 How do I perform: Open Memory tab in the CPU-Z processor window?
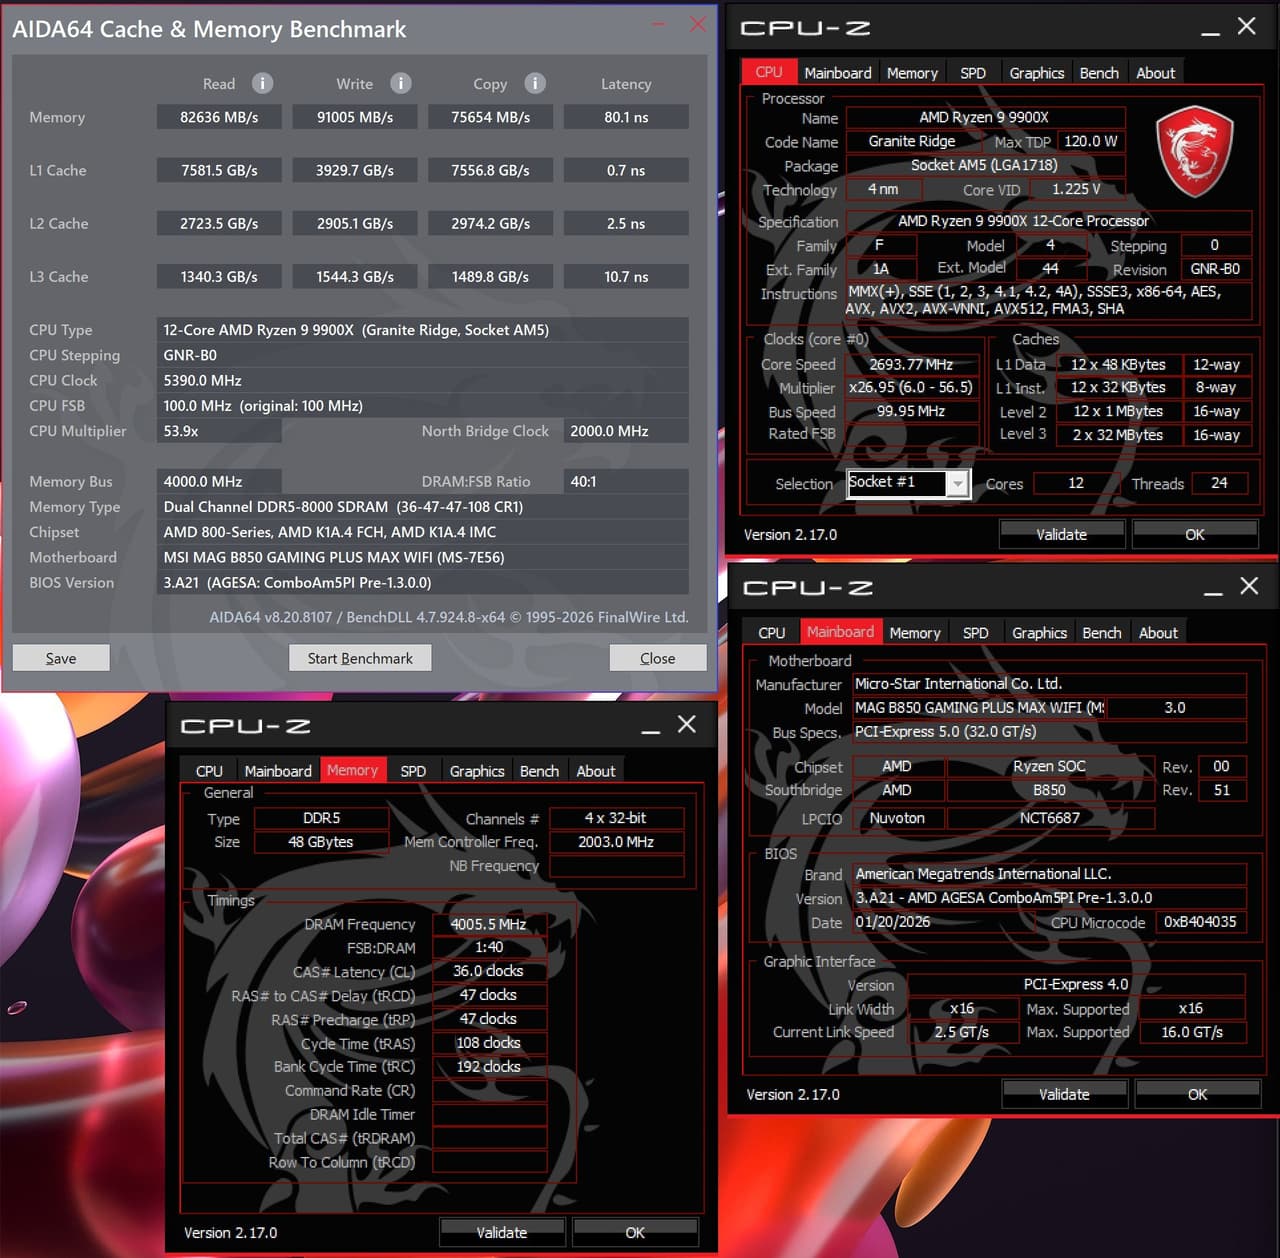[x=913, y=73]
